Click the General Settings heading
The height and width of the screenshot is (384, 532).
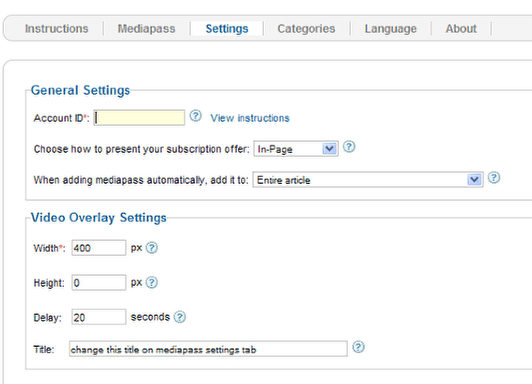(x=80, y=90)
